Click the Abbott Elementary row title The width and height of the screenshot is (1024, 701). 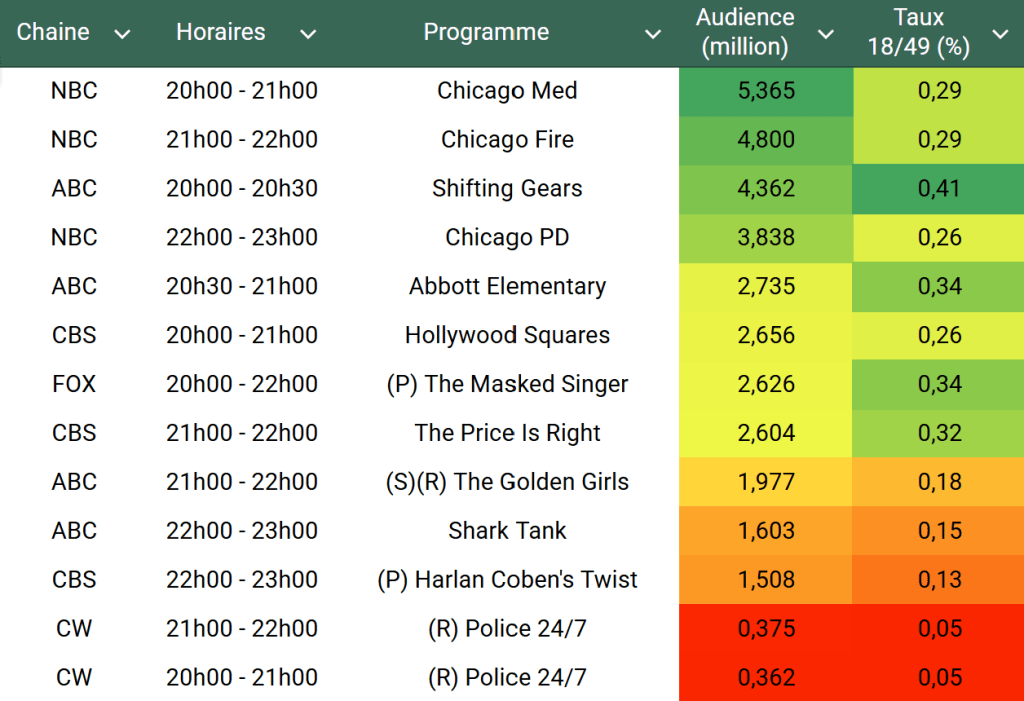[507, 286]
